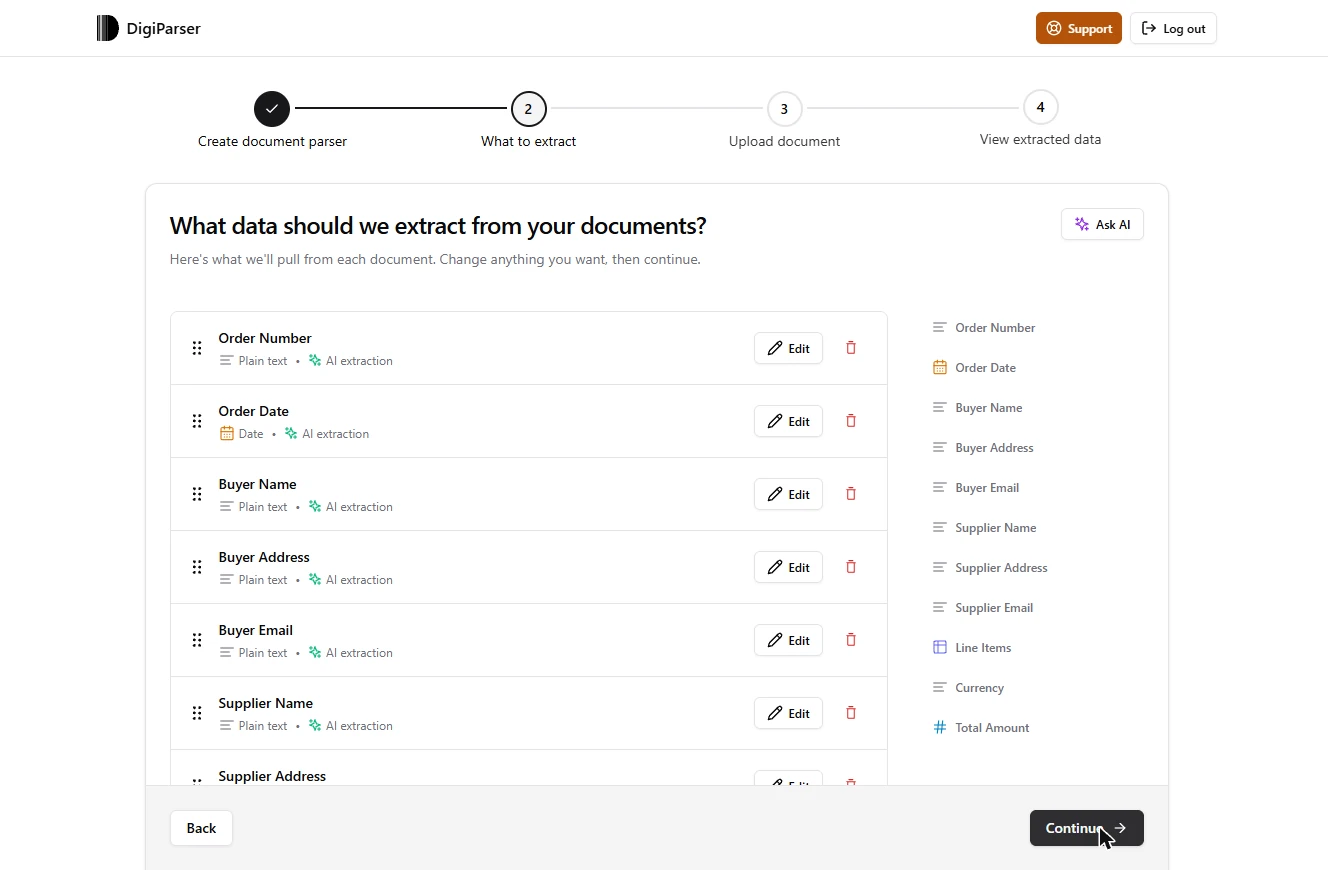Grab the Buyer Name drag handle

click(x=197, y=494)
